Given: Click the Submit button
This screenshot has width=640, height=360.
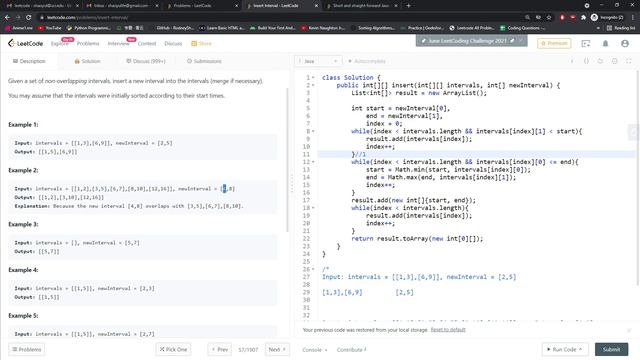Looking at the screenshot, I should 611,349.
